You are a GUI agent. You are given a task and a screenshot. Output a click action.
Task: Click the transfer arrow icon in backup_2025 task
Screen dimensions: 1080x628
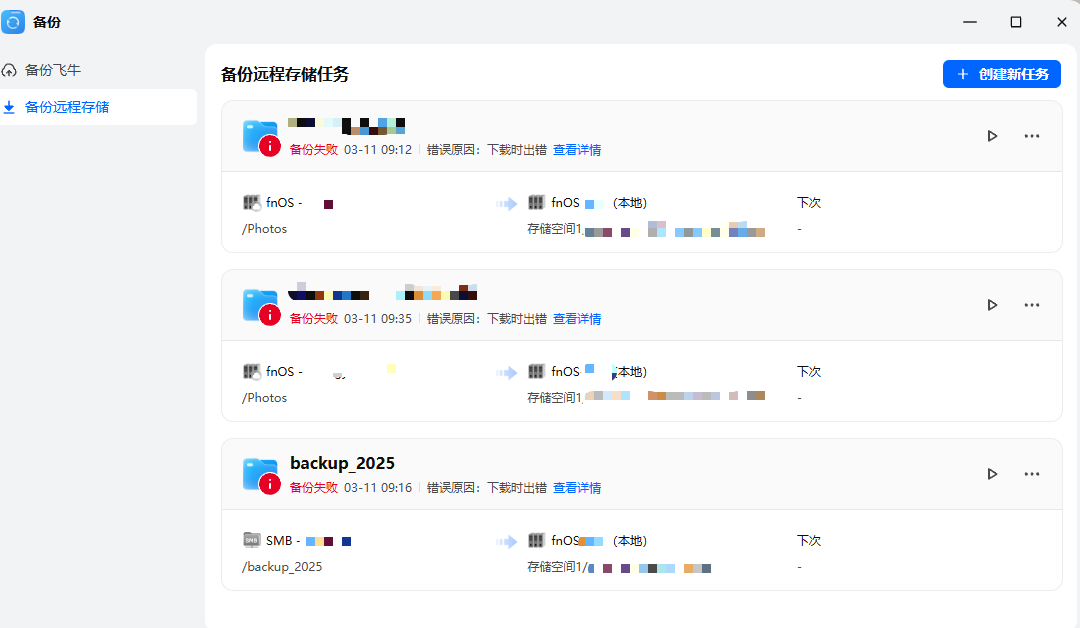click(x=506, y=541)
